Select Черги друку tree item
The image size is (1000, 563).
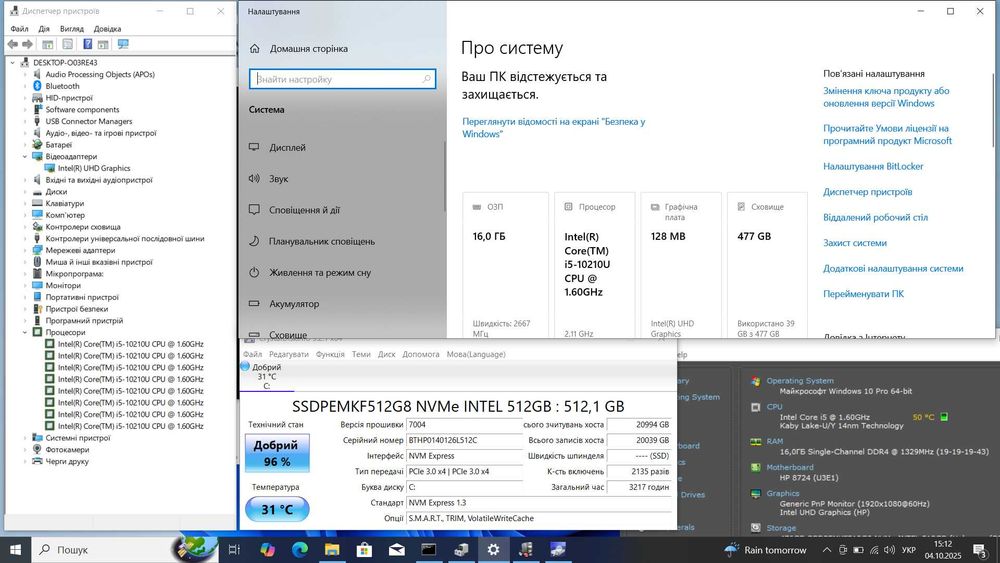point(67,462)
